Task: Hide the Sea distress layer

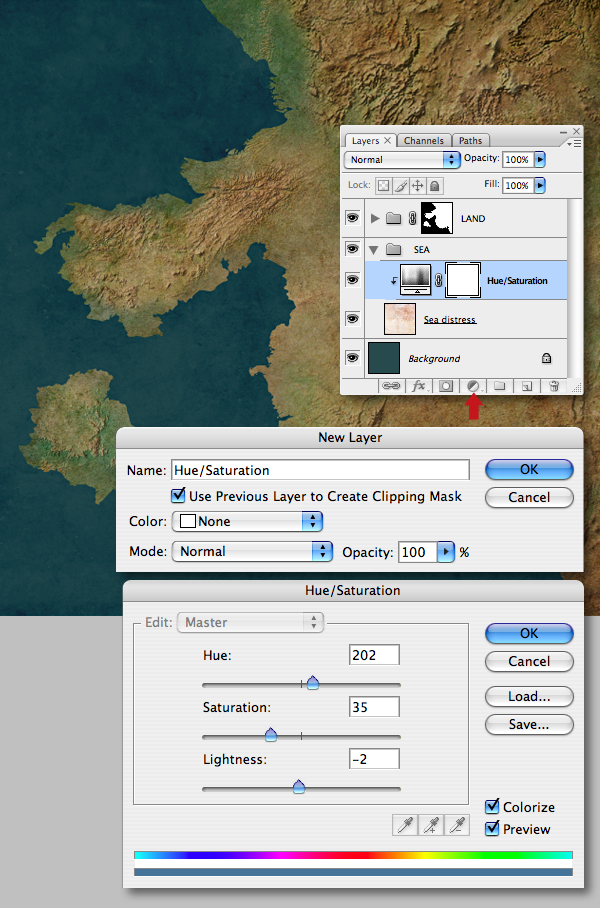Action: (352, 318)
